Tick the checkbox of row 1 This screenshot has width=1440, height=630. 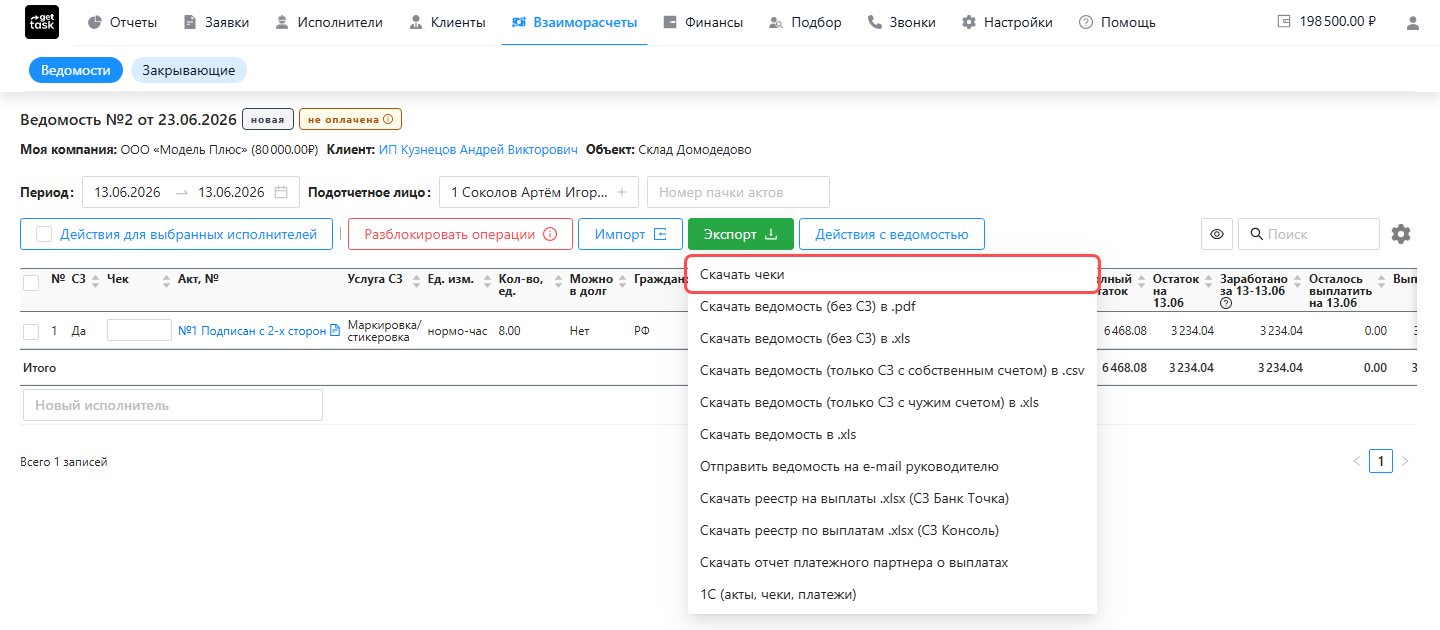[x=31, y=331]
